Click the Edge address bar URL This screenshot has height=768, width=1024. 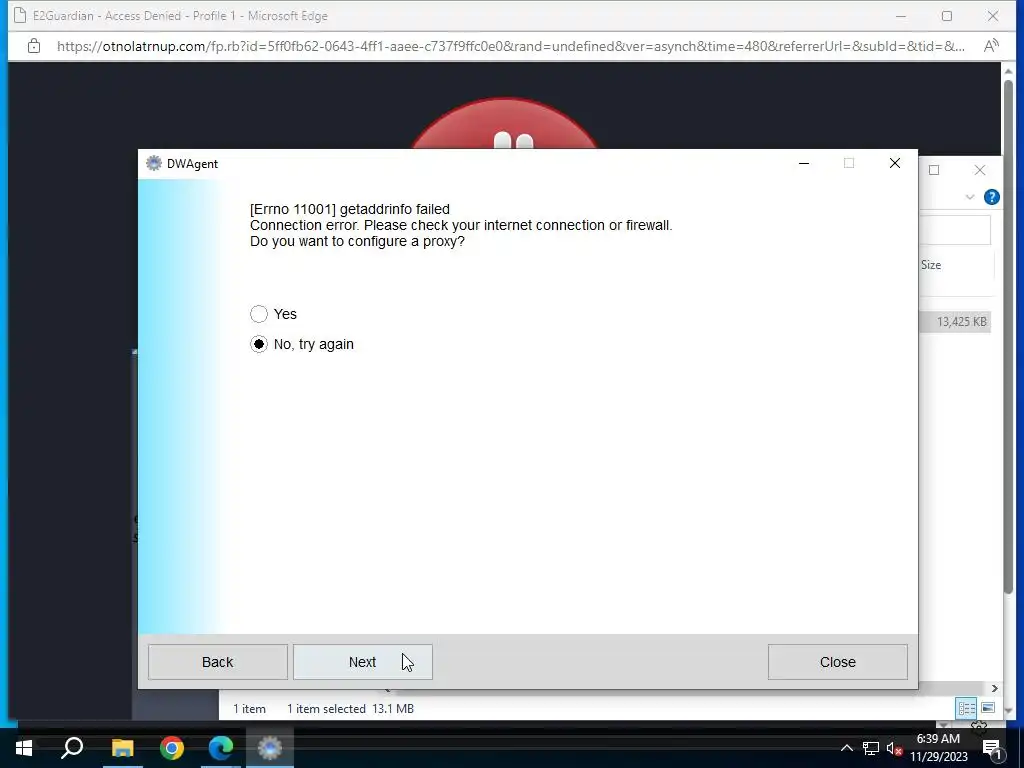click(x=511, y=46)
